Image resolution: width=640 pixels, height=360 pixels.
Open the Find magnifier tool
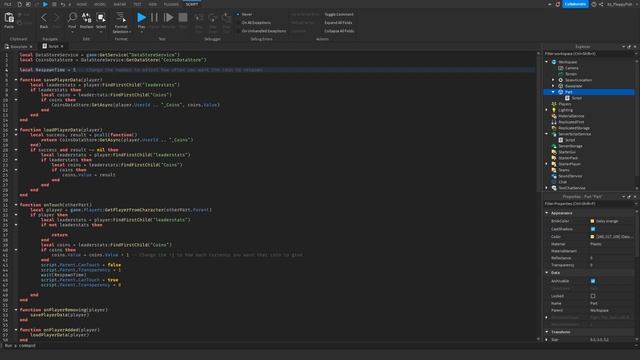pyautogui.click(x=72, y=17)
